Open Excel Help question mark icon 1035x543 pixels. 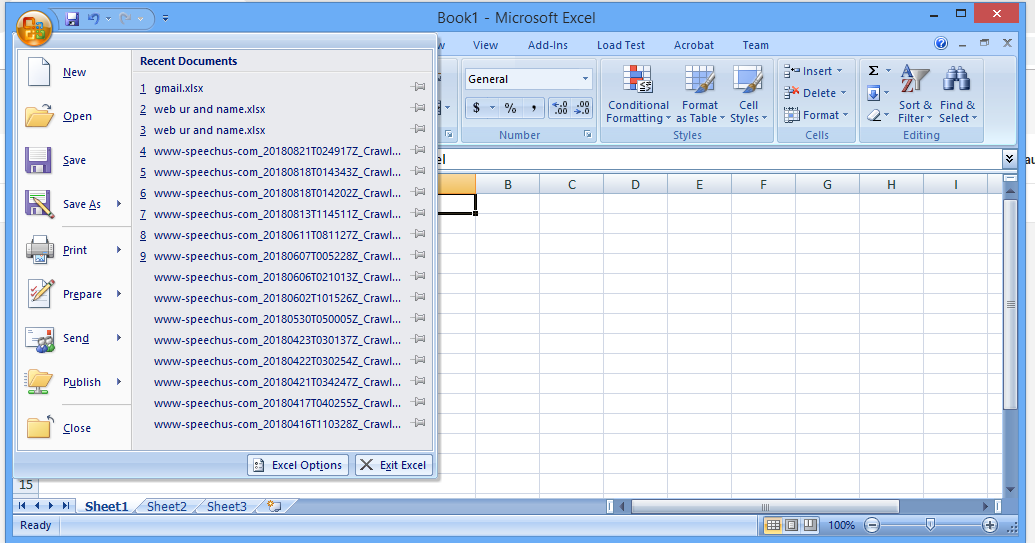click(x=941, y=44)
